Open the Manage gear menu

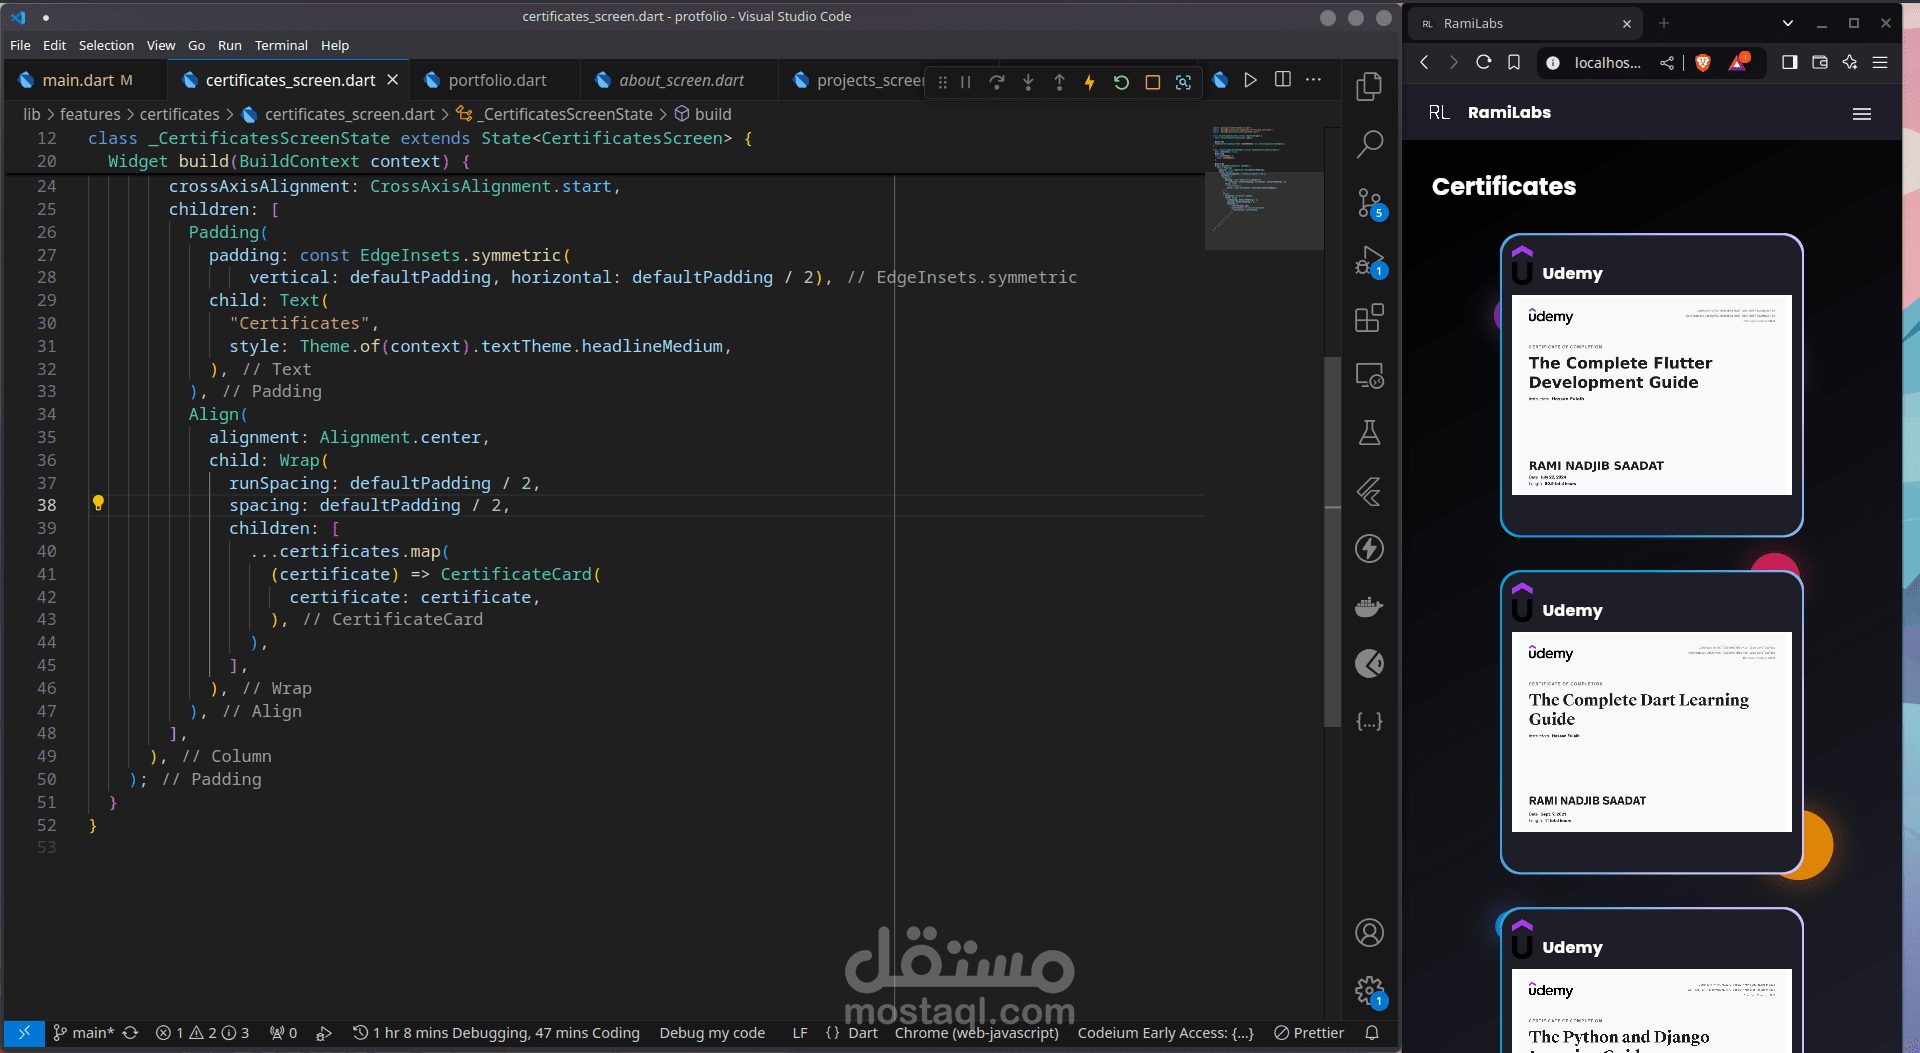pyautogui.click(x=1369, y=991)
